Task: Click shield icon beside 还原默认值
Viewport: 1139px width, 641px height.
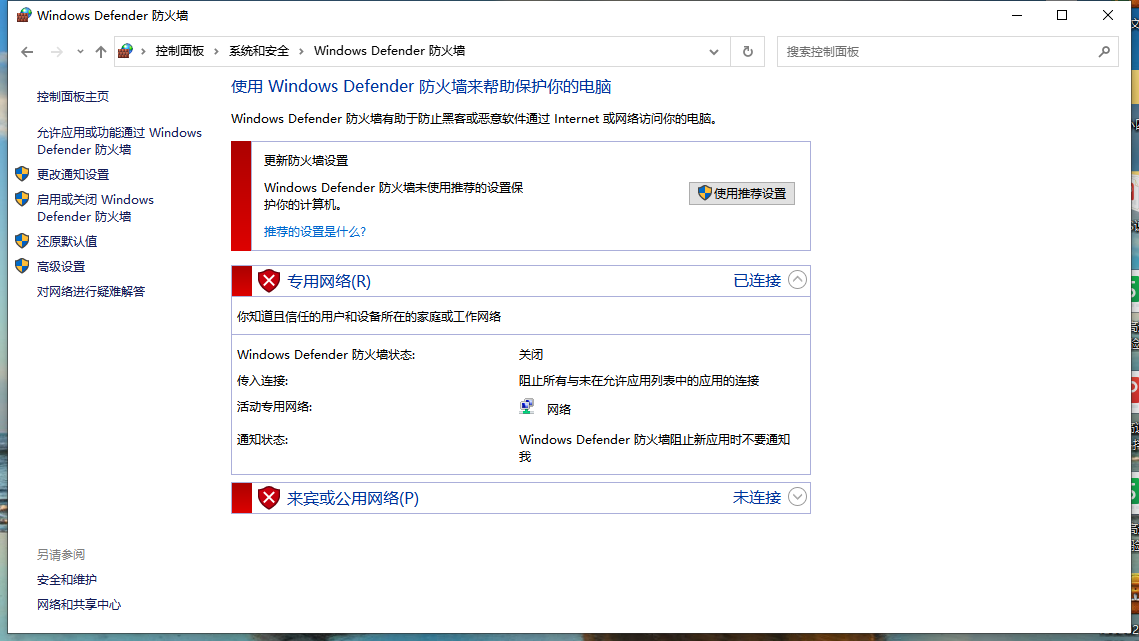Action: point(22,241)
